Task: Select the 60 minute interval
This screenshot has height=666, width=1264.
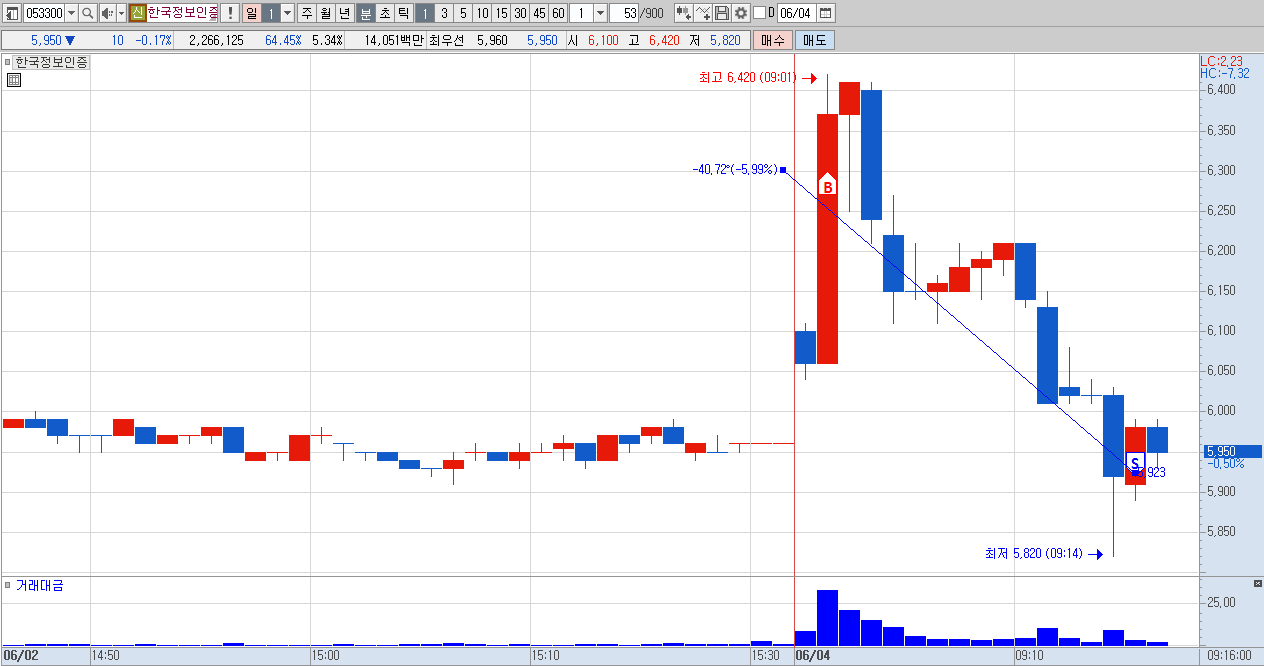Action: click(x=558, y=13)
